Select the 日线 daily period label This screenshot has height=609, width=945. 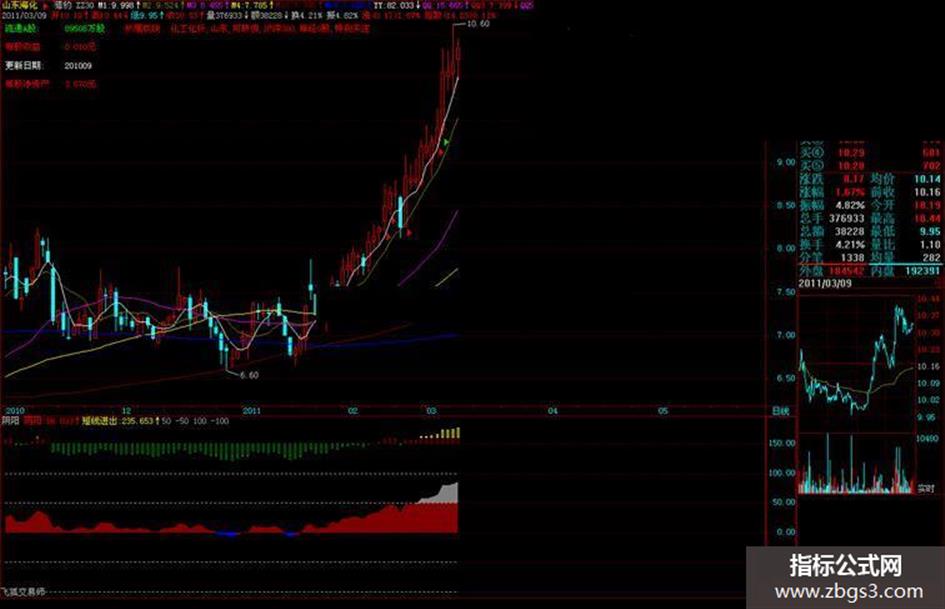click(780, 411)
